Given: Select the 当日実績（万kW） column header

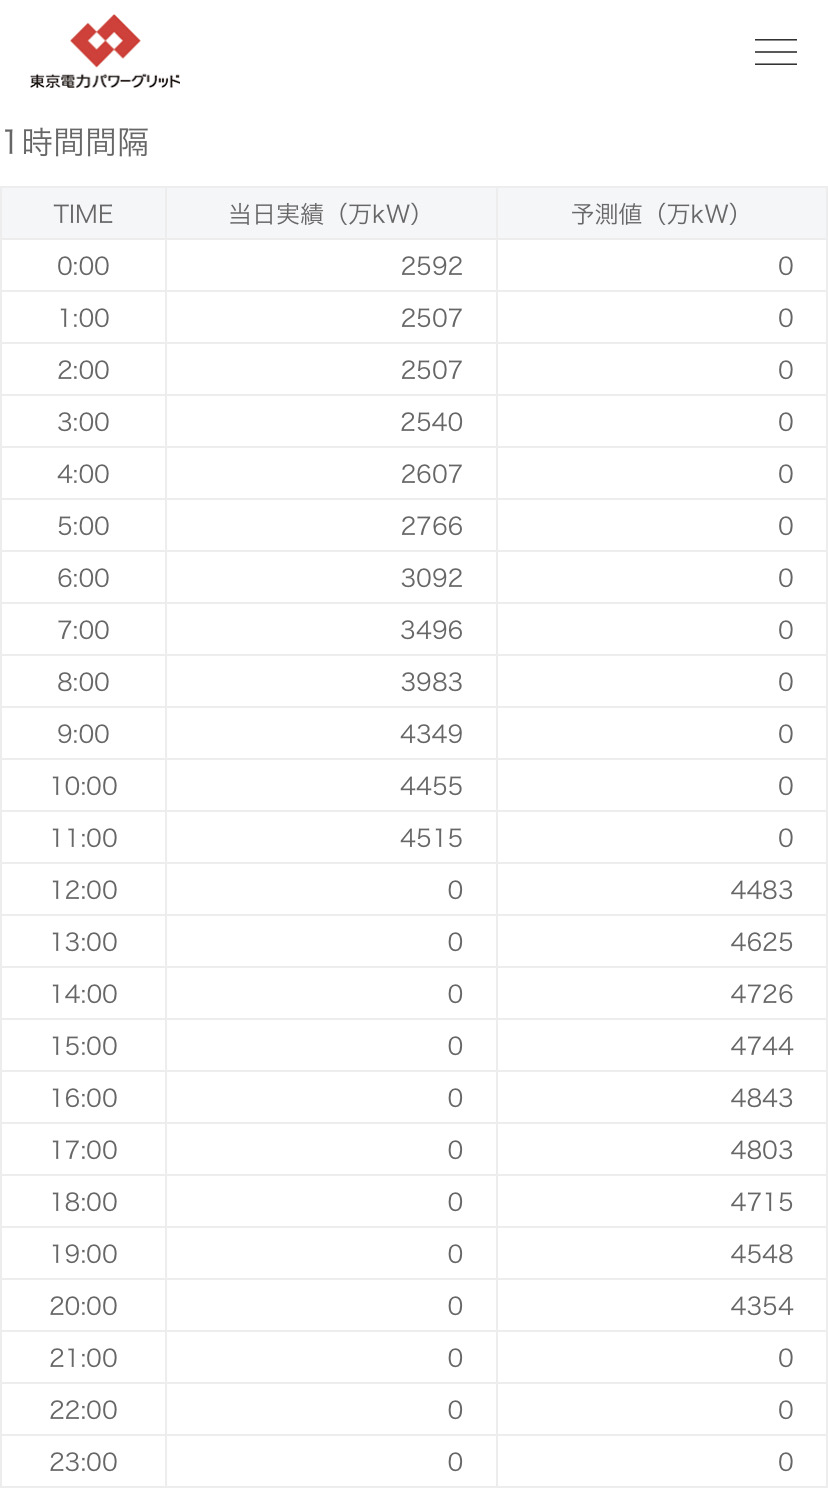Looking at the screenshot, I should pos(331,213).
